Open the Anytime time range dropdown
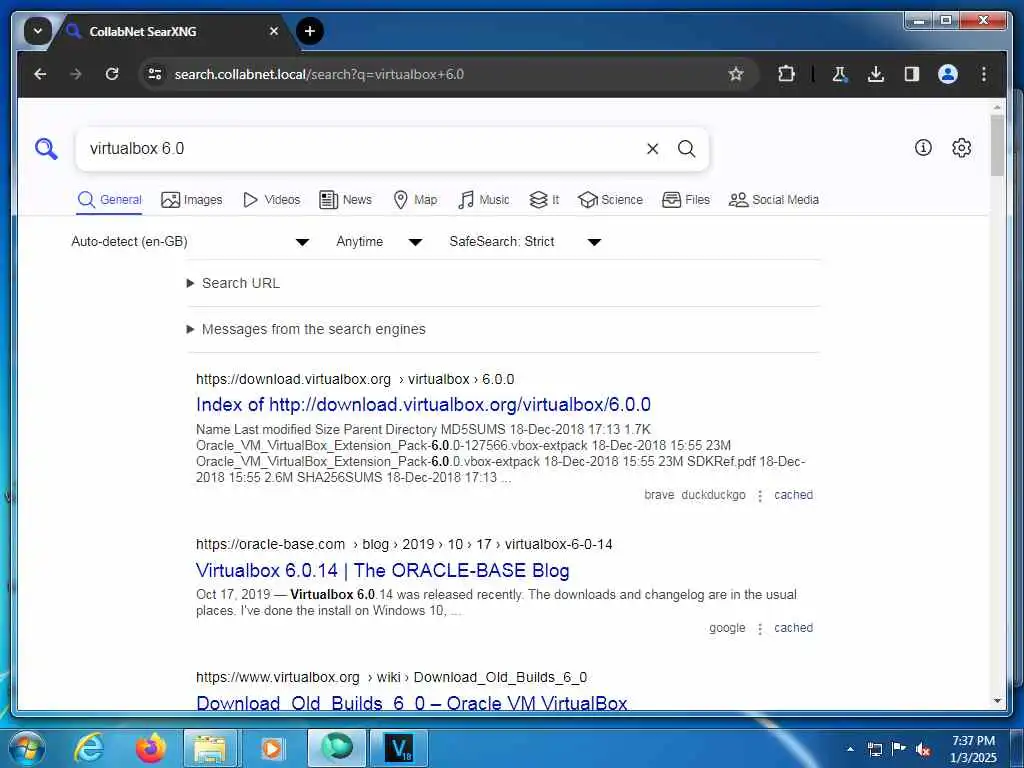 (379, 242)
